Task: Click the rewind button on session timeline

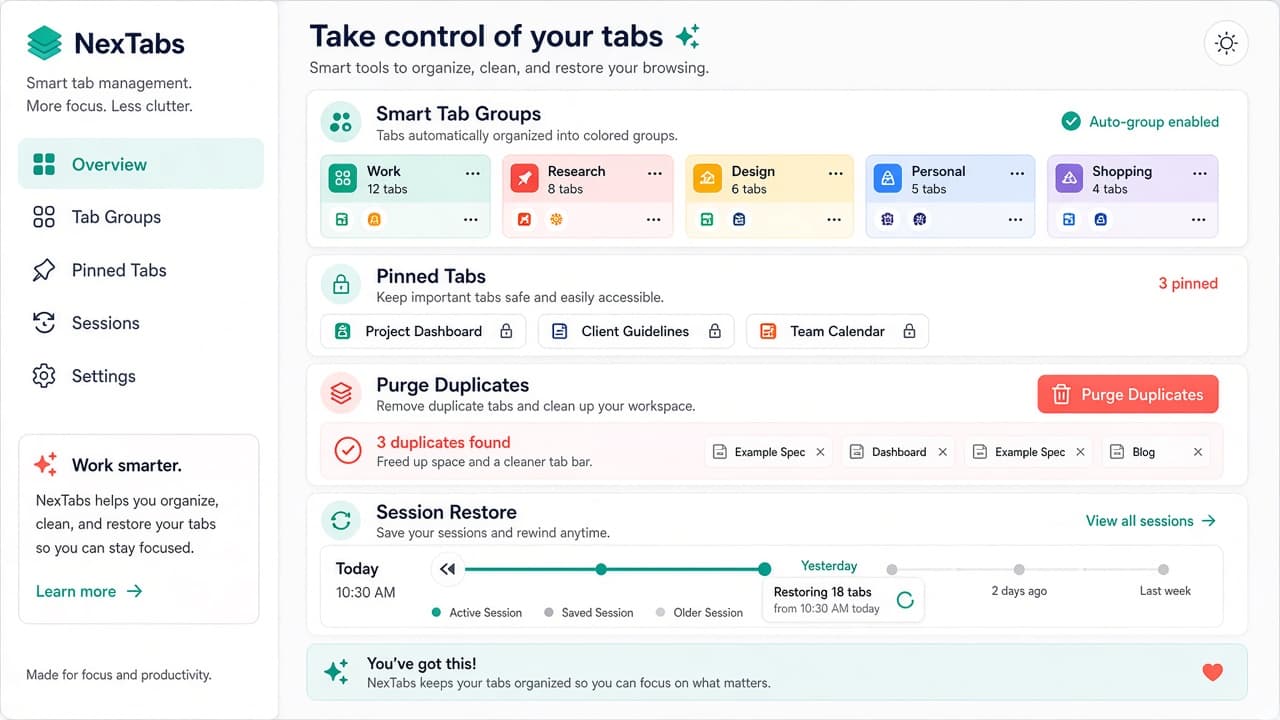Action: pyautogui.click(x=447, y=569)
